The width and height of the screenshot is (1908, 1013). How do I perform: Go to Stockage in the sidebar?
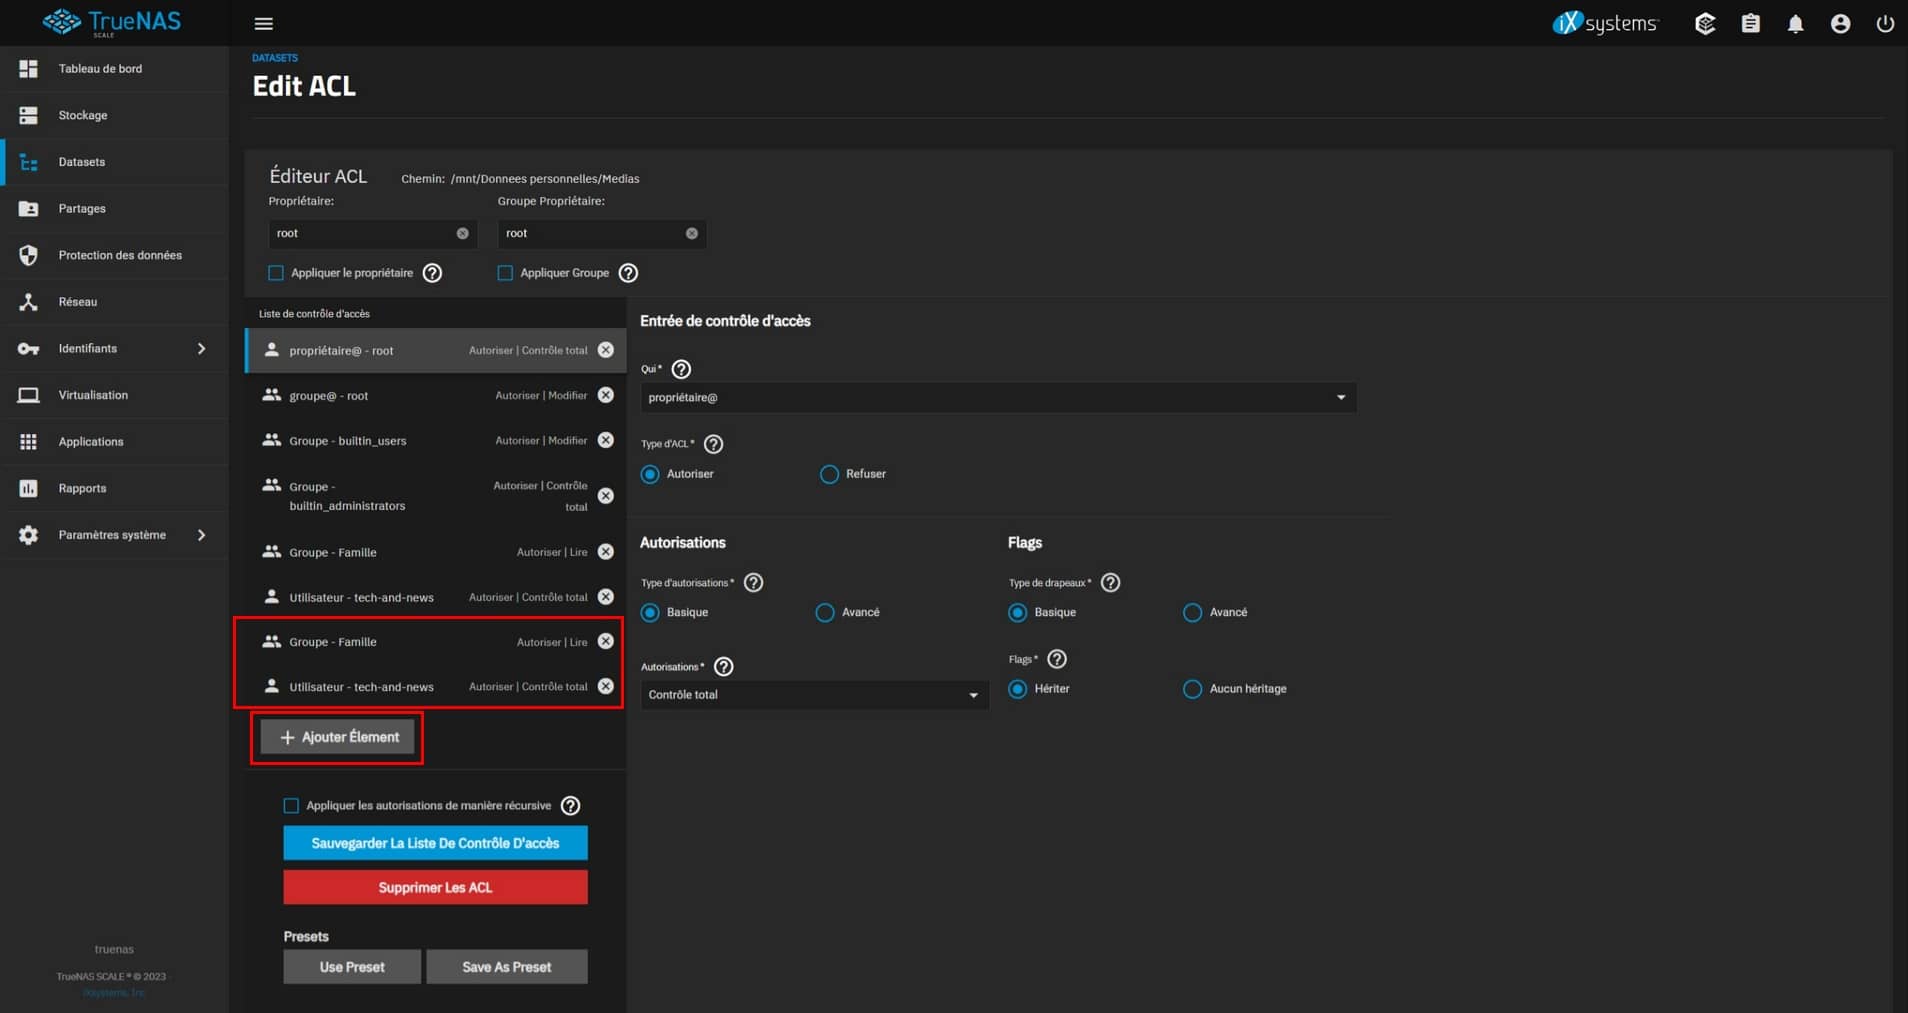click(83, 115)
